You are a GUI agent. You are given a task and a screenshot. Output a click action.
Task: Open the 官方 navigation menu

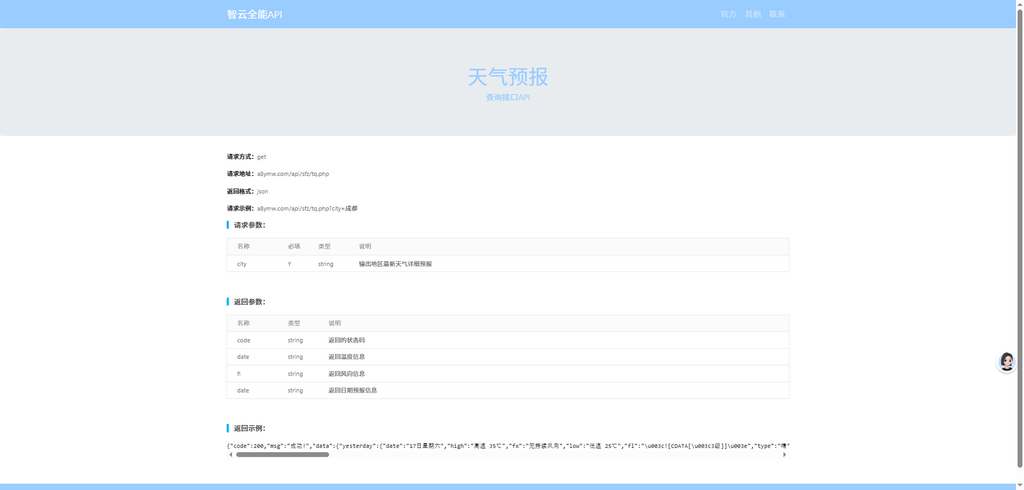coord(728,14)
